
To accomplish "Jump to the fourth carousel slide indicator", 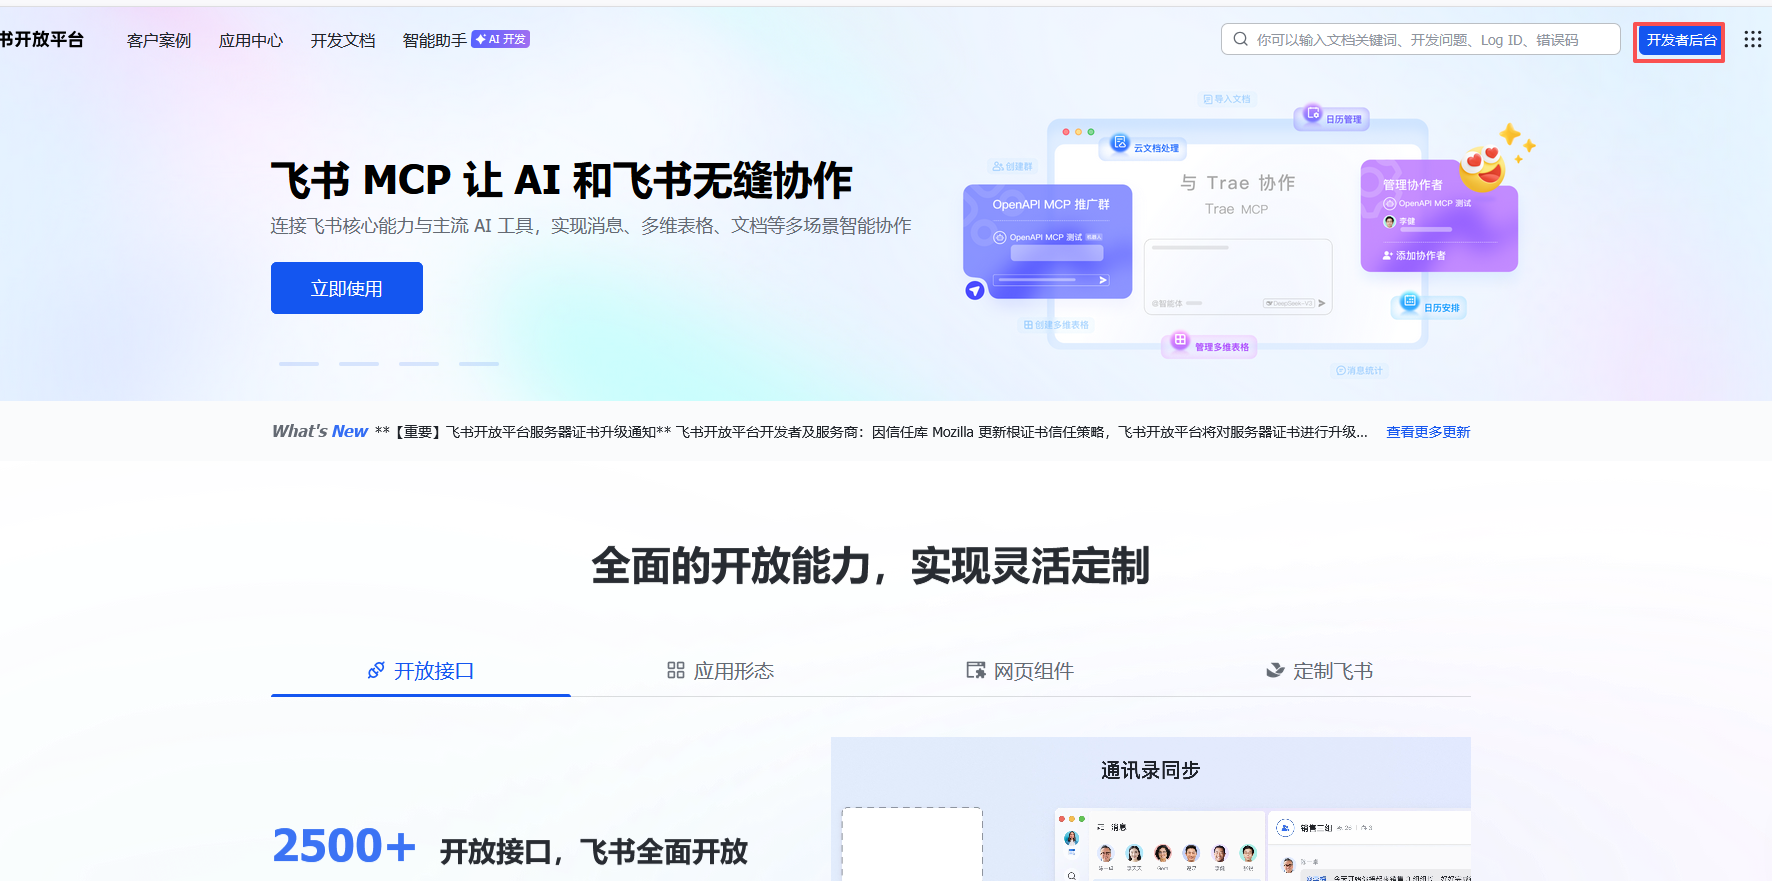I will [x=479, y=364].
